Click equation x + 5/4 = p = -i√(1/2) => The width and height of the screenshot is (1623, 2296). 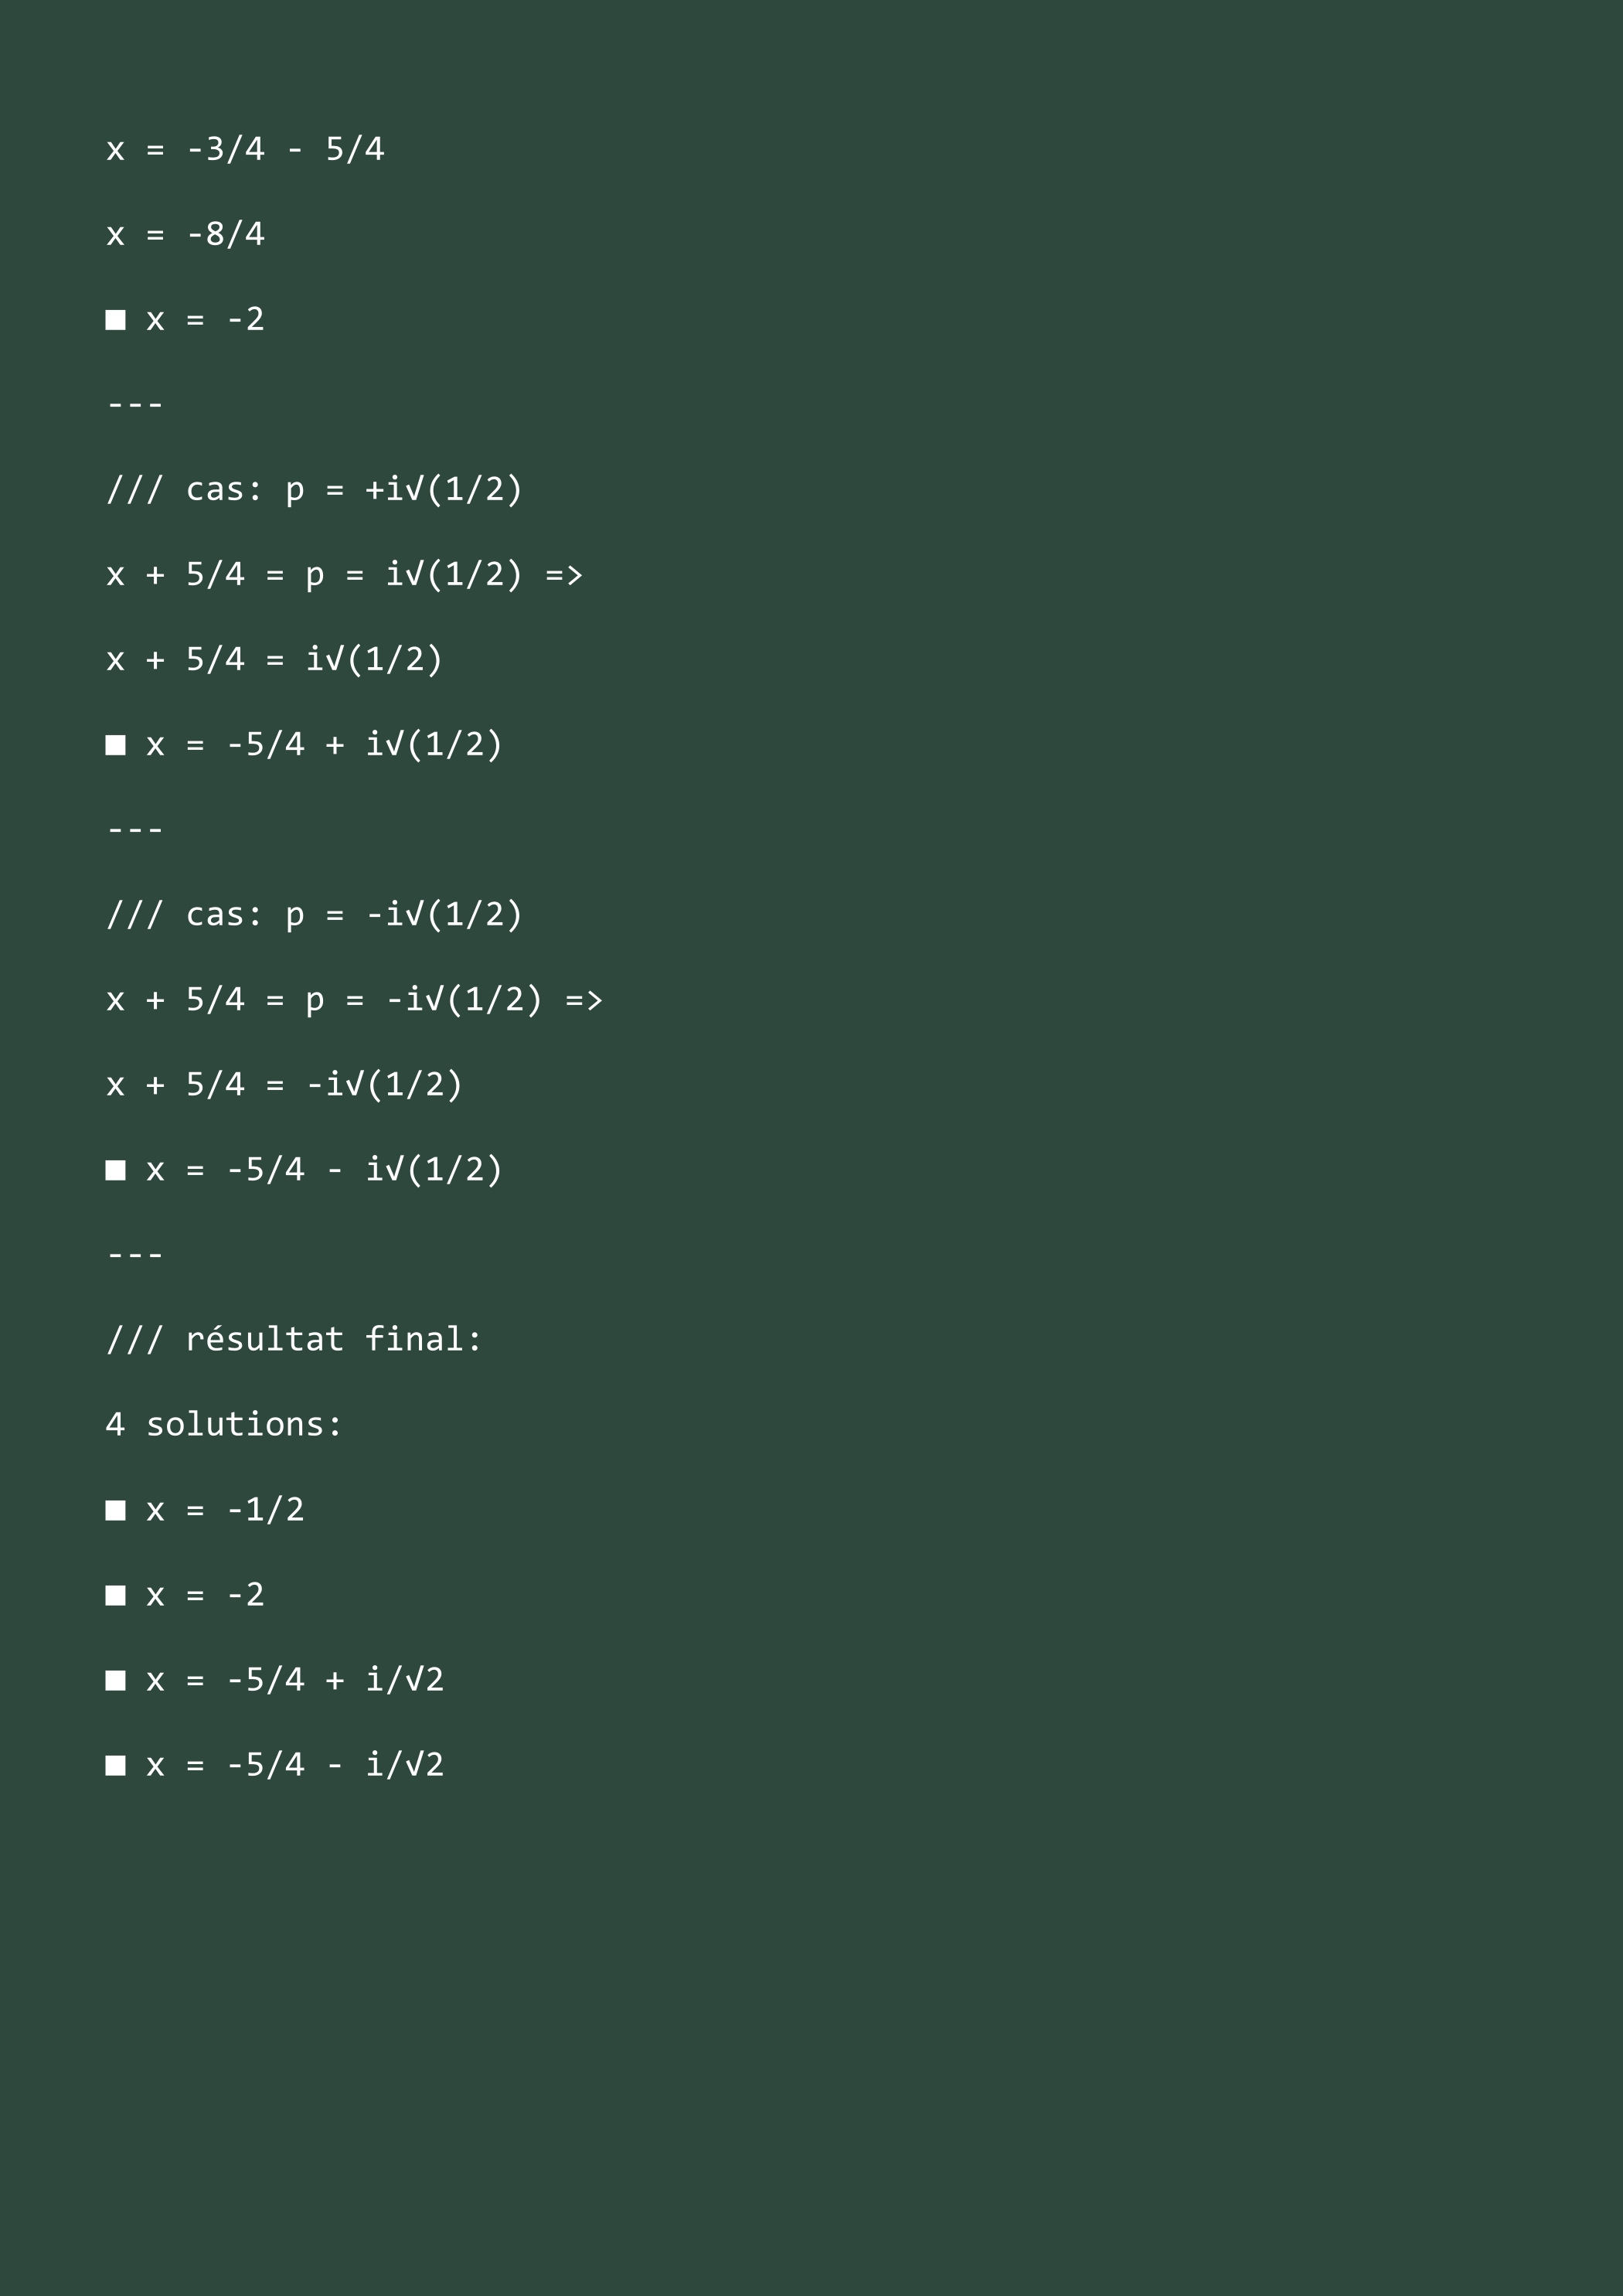[354, 999]
